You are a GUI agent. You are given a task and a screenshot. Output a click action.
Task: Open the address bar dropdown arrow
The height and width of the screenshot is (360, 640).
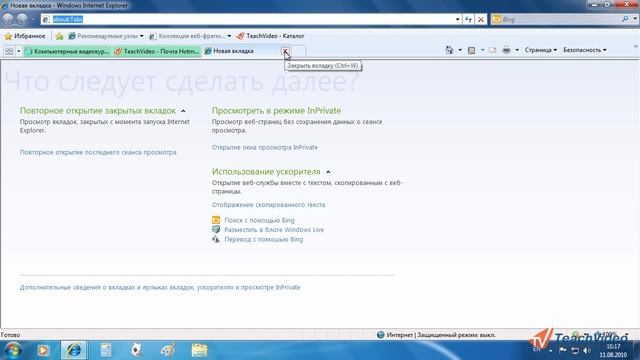pyautogui.click(x=458, y=19)
